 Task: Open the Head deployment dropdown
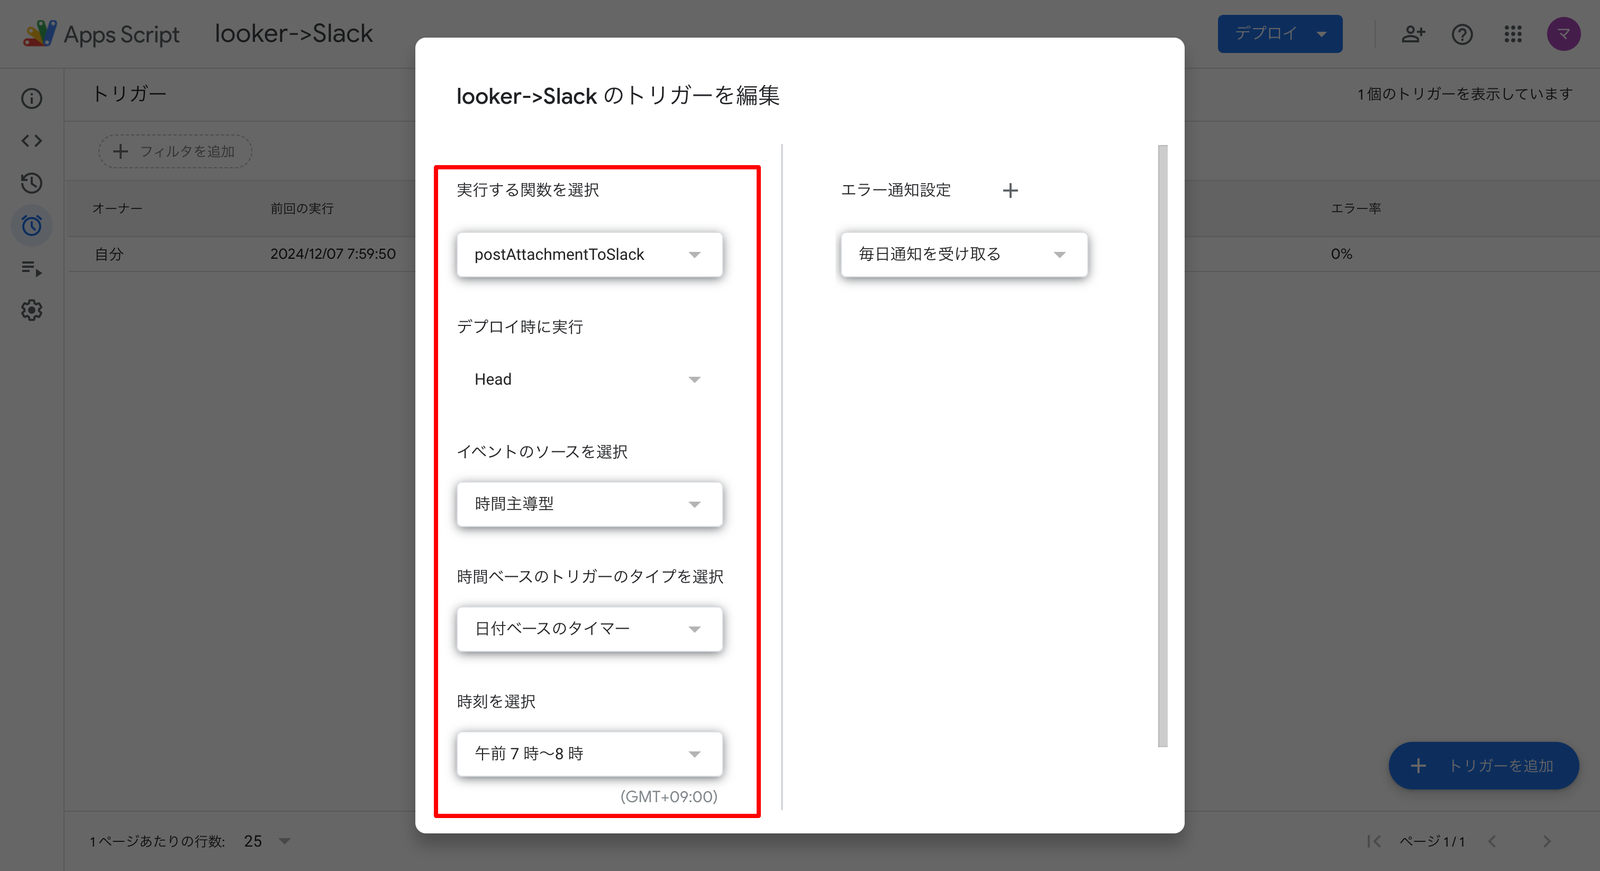[x=590, y=379]
